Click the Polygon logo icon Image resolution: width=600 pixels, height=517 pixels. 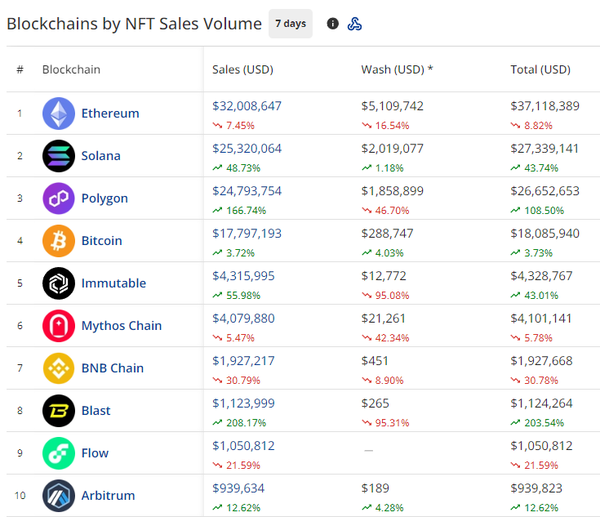58,198
